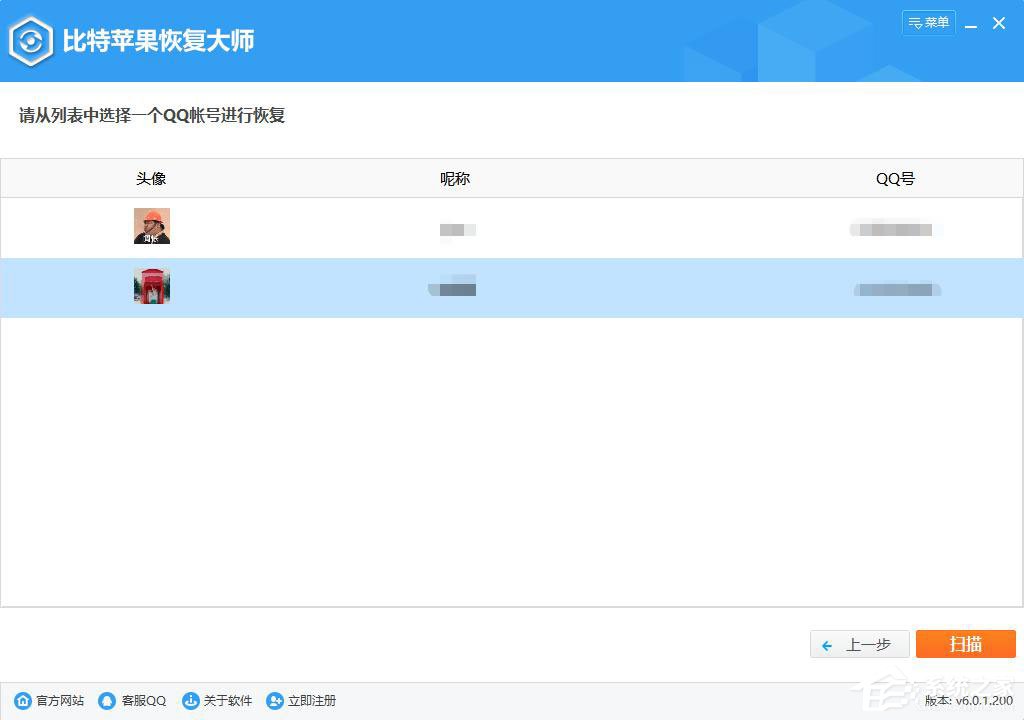Click the QQ penguin icon beside 客服QQ
Viewport: 1024px width, 720px height.
[104, 701]
